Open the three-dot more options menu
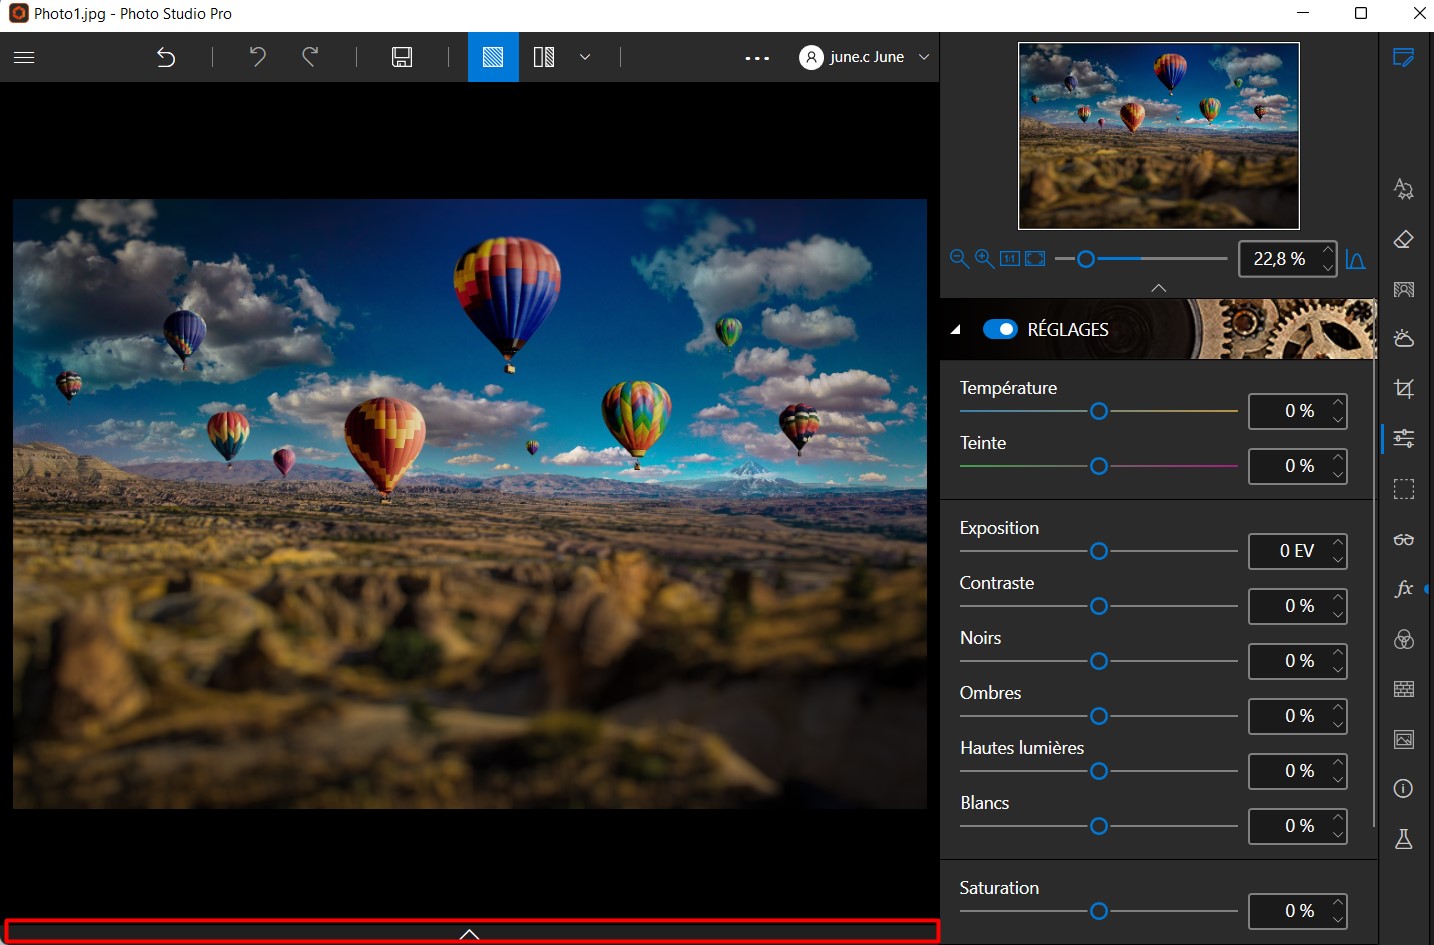Screen dimensions: 1434x945 coord(758,58)
